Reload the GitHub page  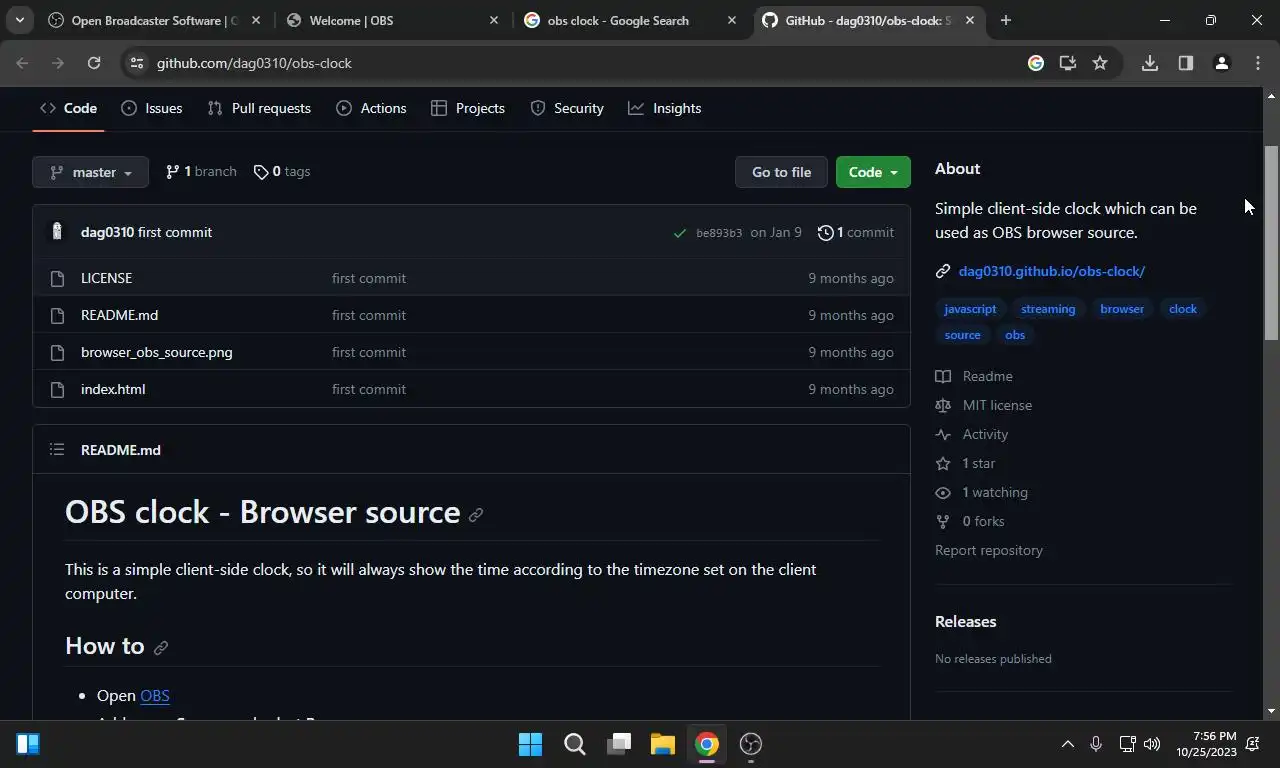tap(94, 63)
